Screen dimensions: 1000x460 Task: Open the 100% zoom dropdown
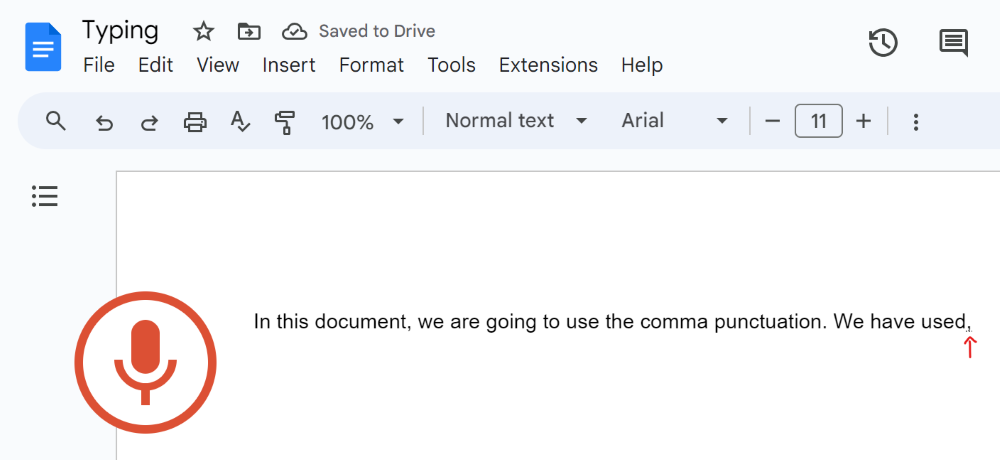pyautogui.click(x=362, y=122)
